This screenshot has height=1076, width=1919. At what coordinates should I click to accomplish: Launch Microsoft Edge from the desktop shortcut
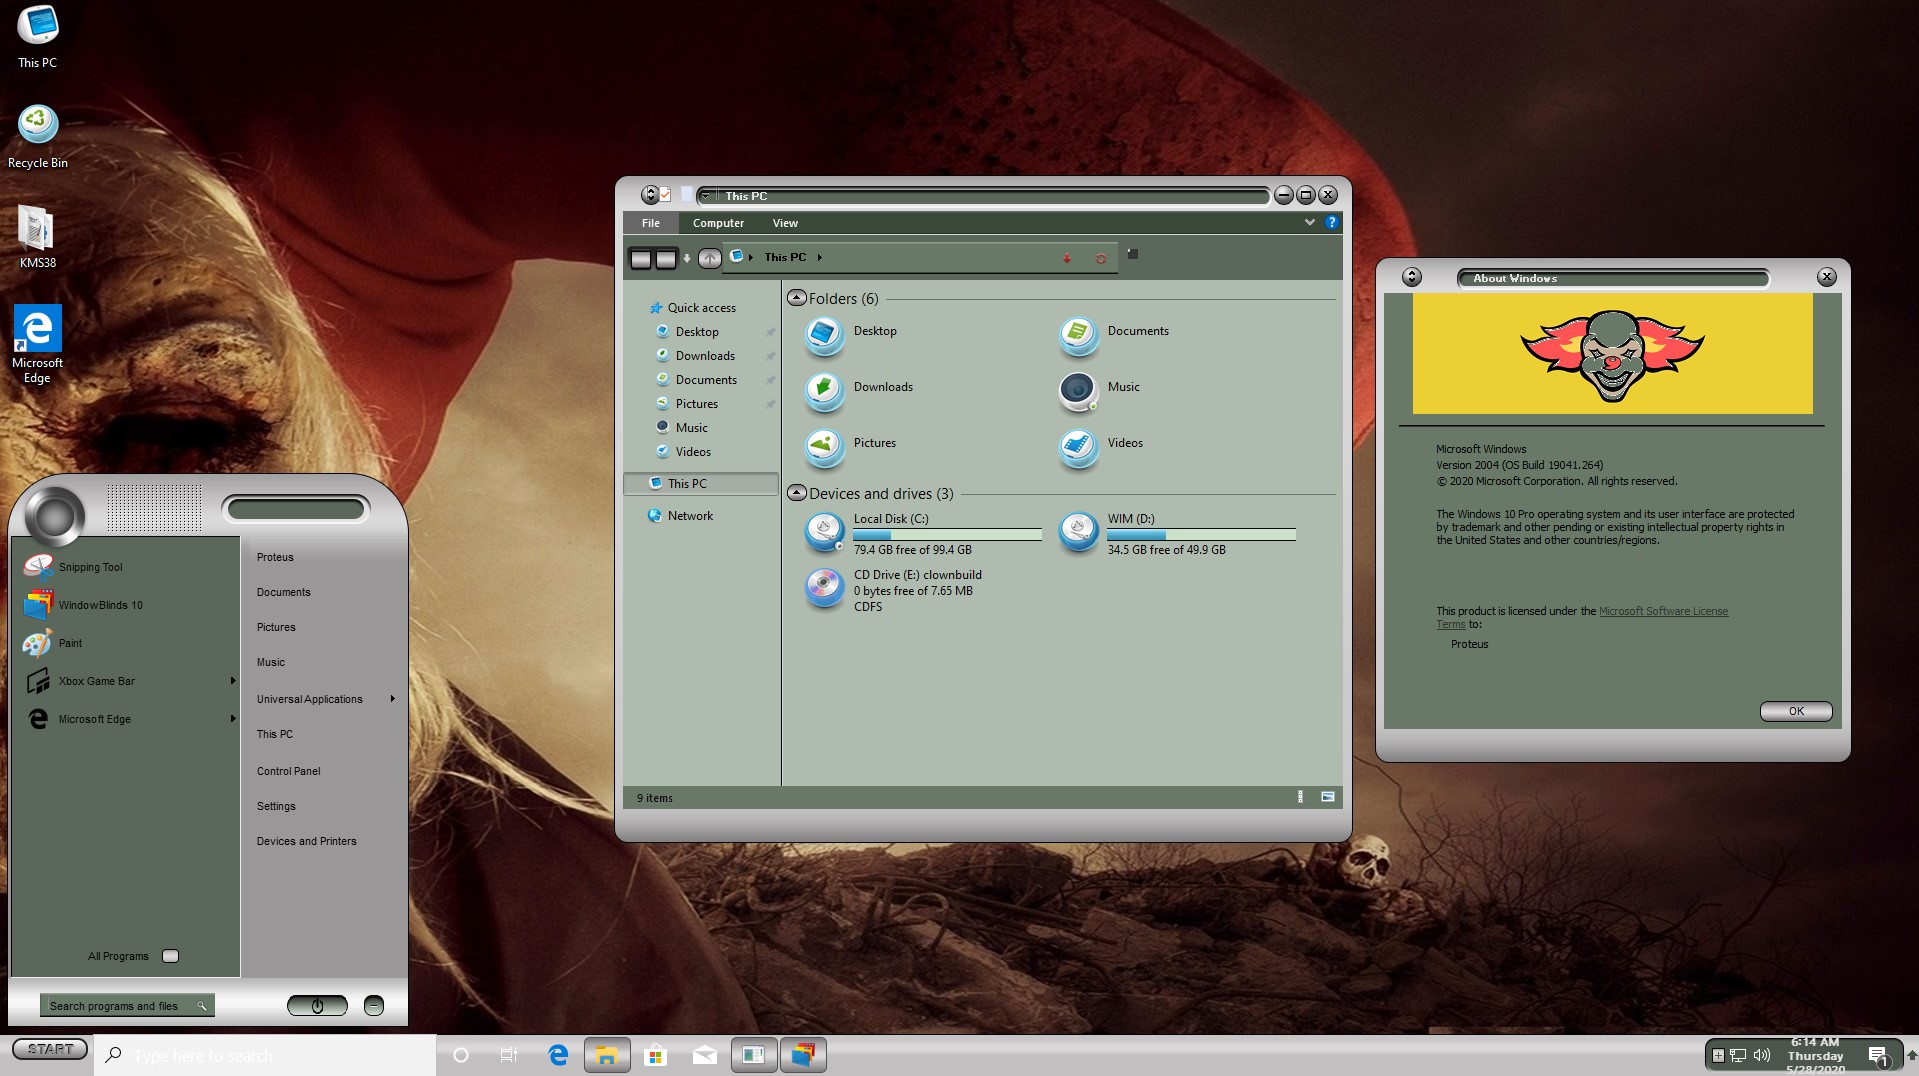38,344
